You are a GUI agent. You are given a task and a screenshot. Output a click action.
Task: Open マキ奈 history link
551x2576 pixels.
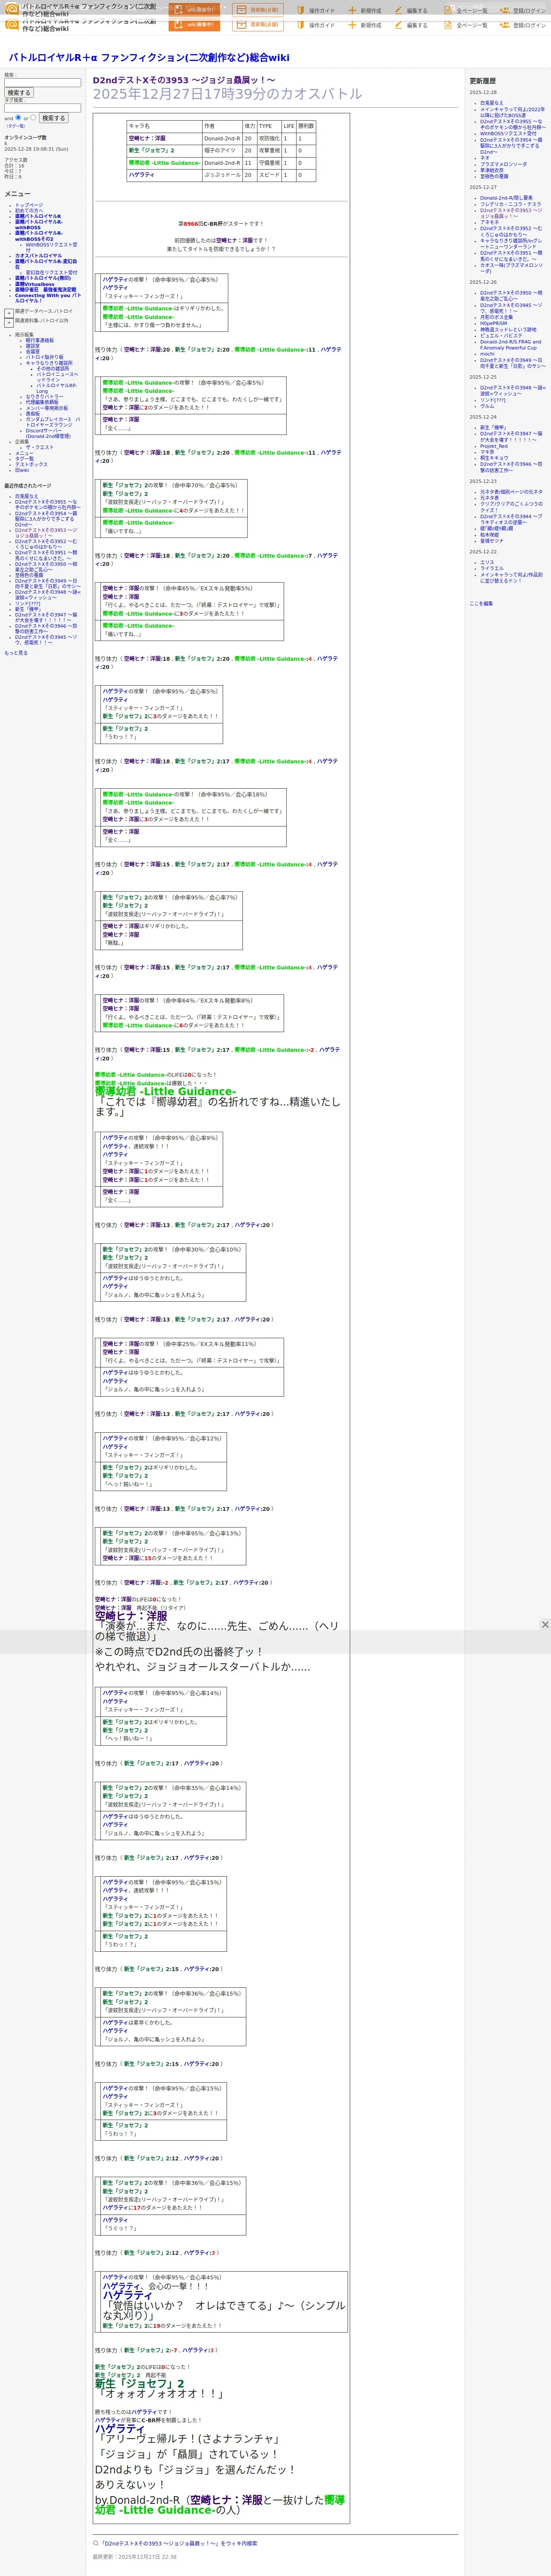click(487, 452)
